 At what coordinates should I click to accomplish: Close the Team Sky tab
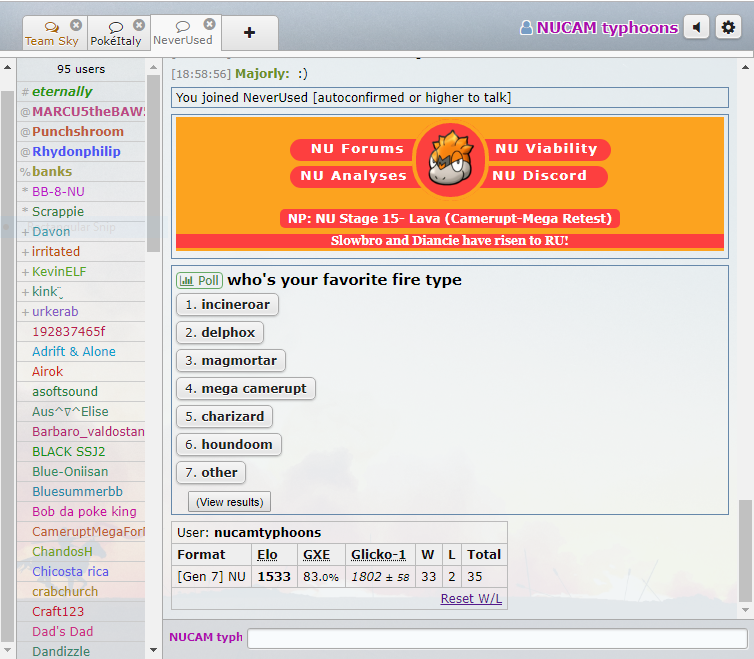tap(76, 25)
